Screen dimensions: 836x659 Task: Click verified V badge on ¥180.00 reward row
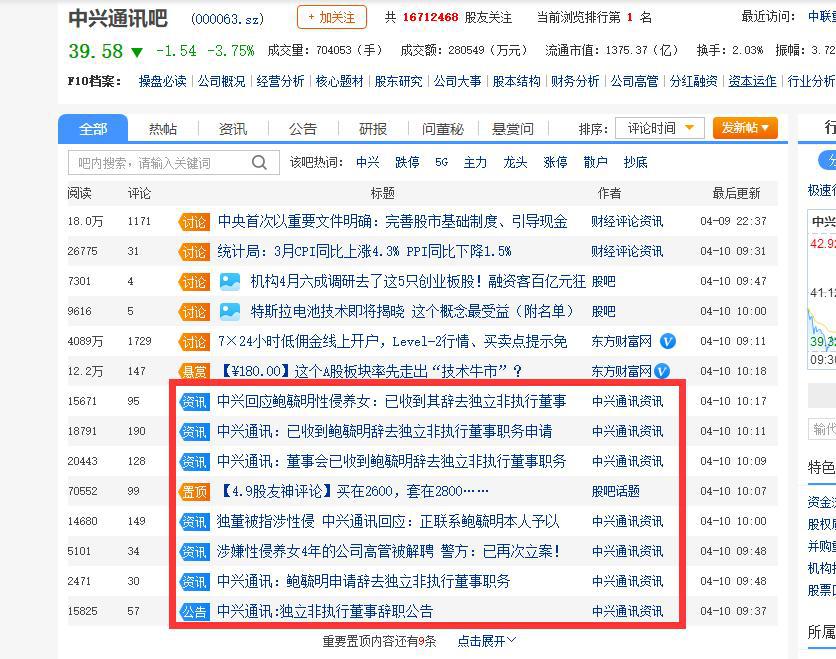[x=662, y=371]
